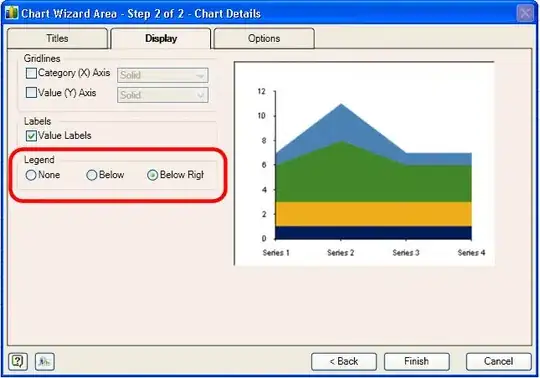Click the chart wizard title bar icon

point(11,13)
